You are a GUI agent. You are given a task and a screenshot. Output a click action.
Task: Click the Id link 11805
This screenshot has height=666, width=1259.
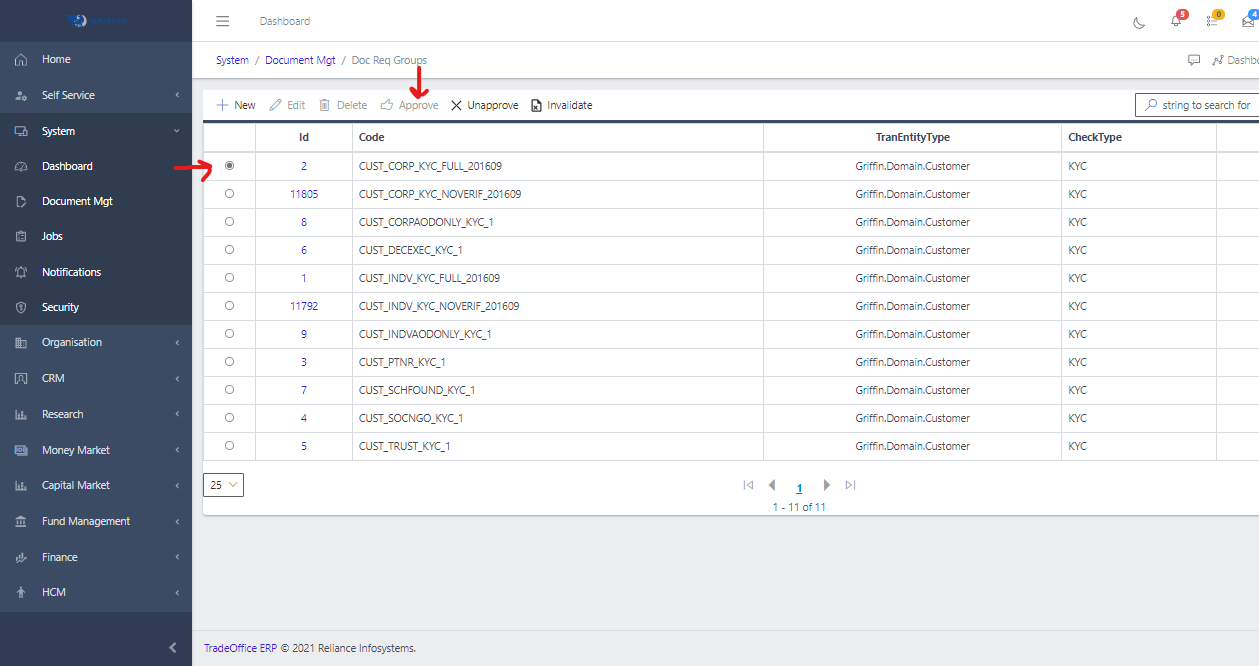coord(304,194)
